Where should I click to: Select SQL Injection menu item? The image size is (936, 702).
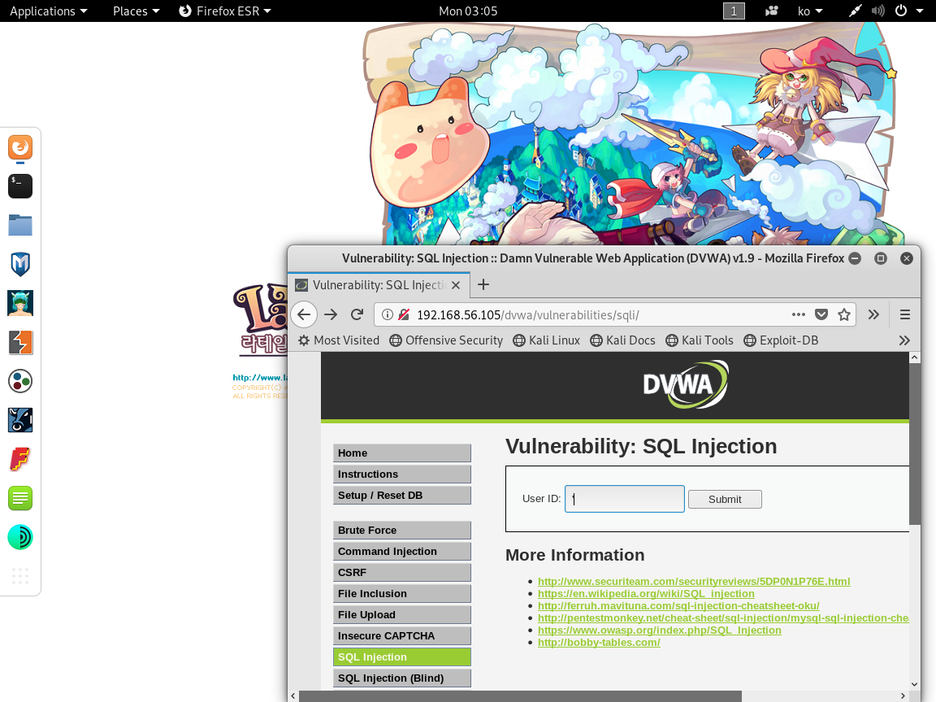tap(402, 657)
